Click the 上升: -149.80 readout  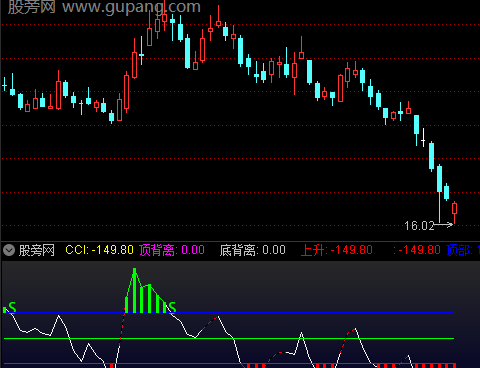point(337,250)
